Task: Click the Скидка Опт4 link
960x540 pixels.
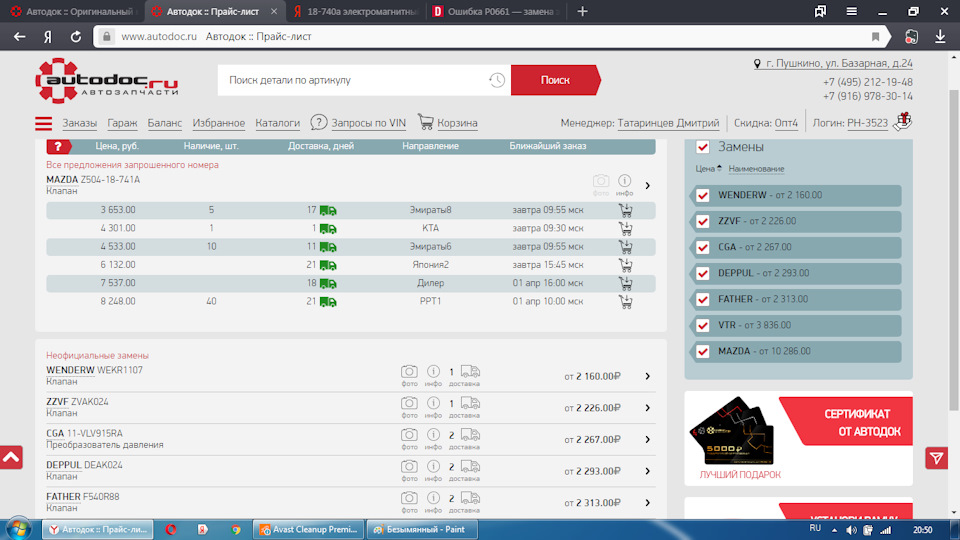Action: tap(786, 123)
